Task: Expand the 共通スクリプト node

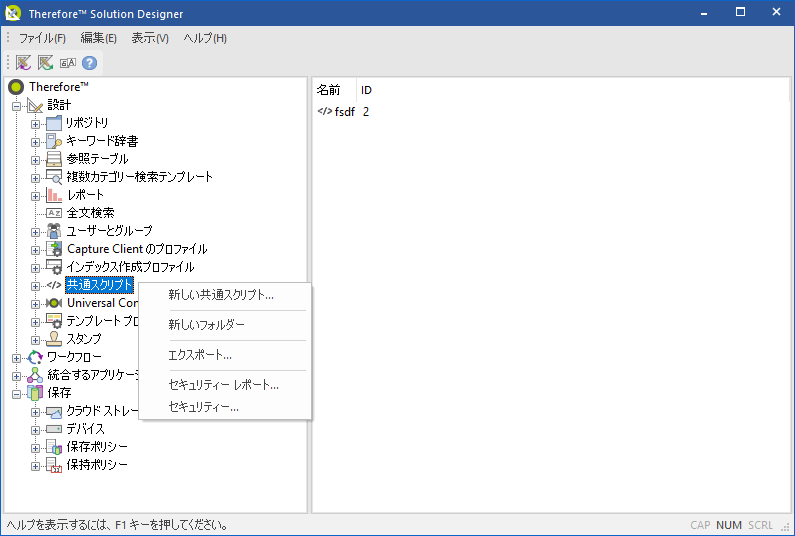Action: click(35, 286)
